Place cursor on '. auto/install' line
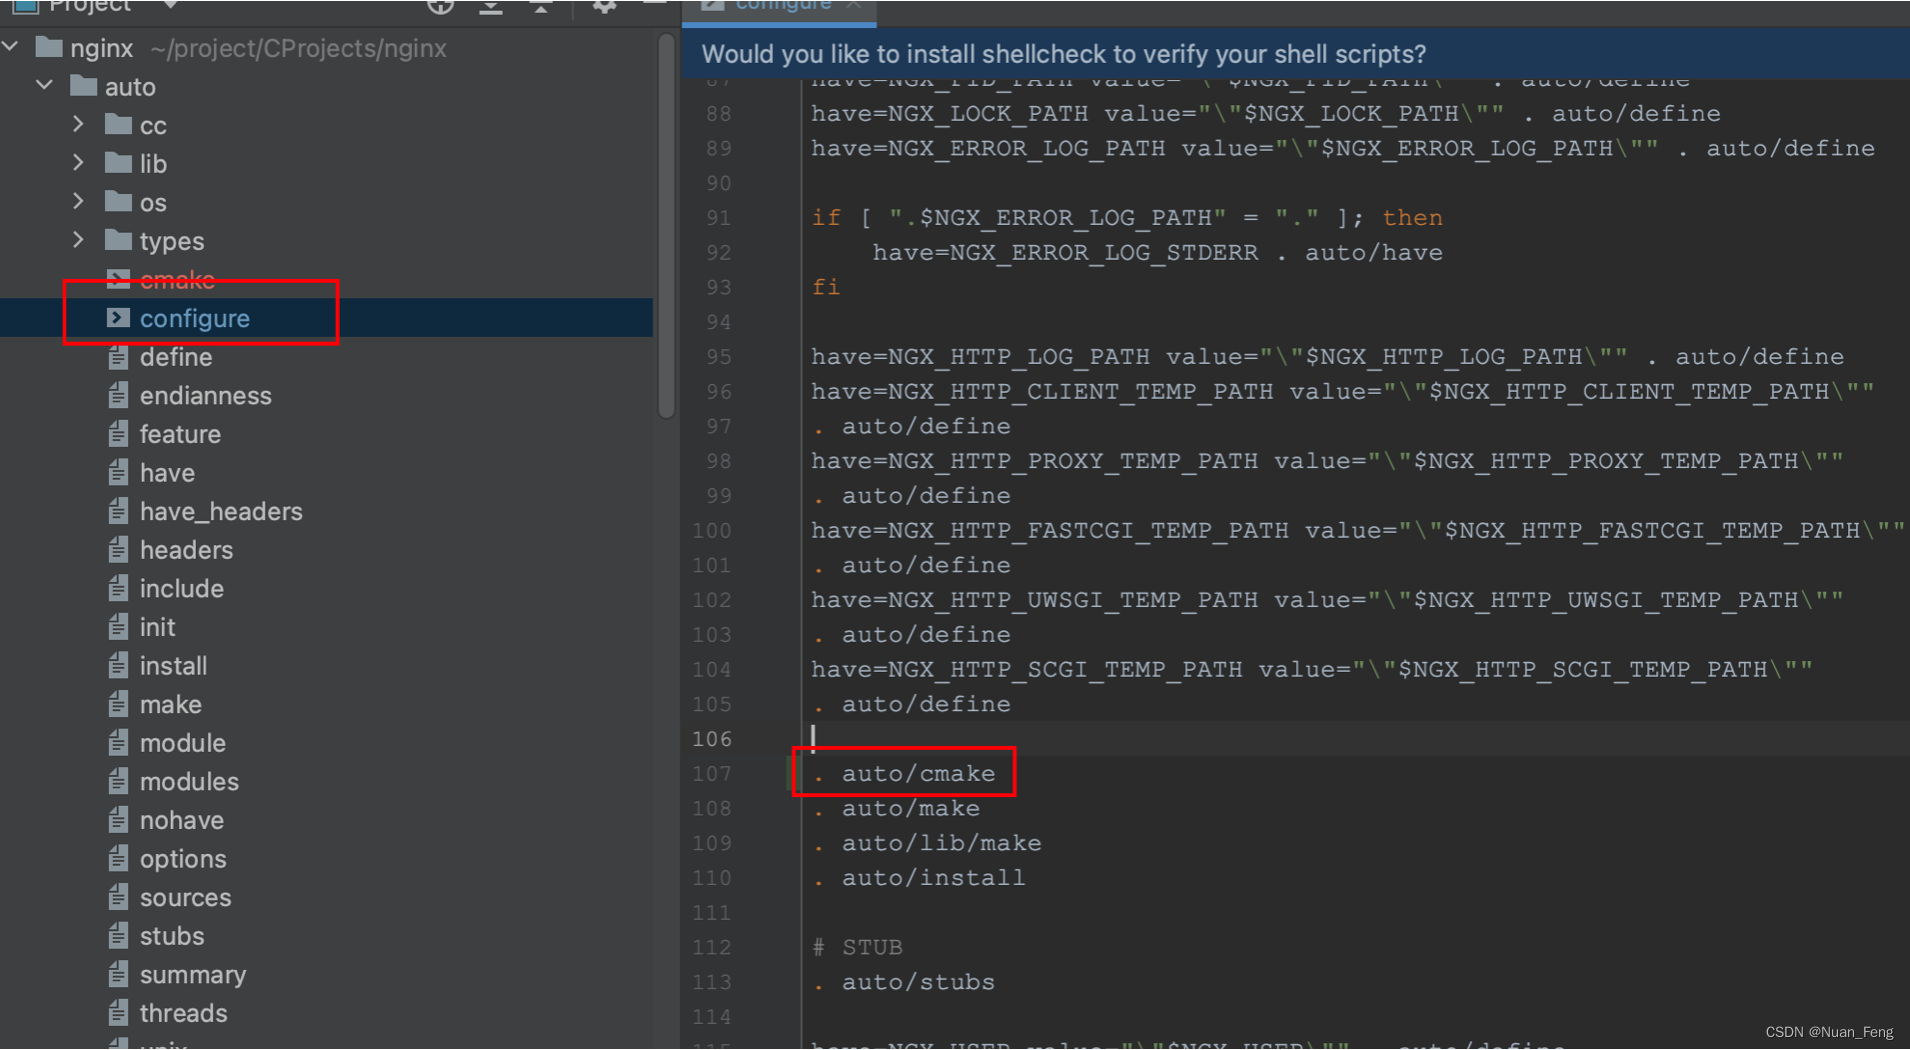This screenshot has height=1050, width=1910. tap(919, 878)
